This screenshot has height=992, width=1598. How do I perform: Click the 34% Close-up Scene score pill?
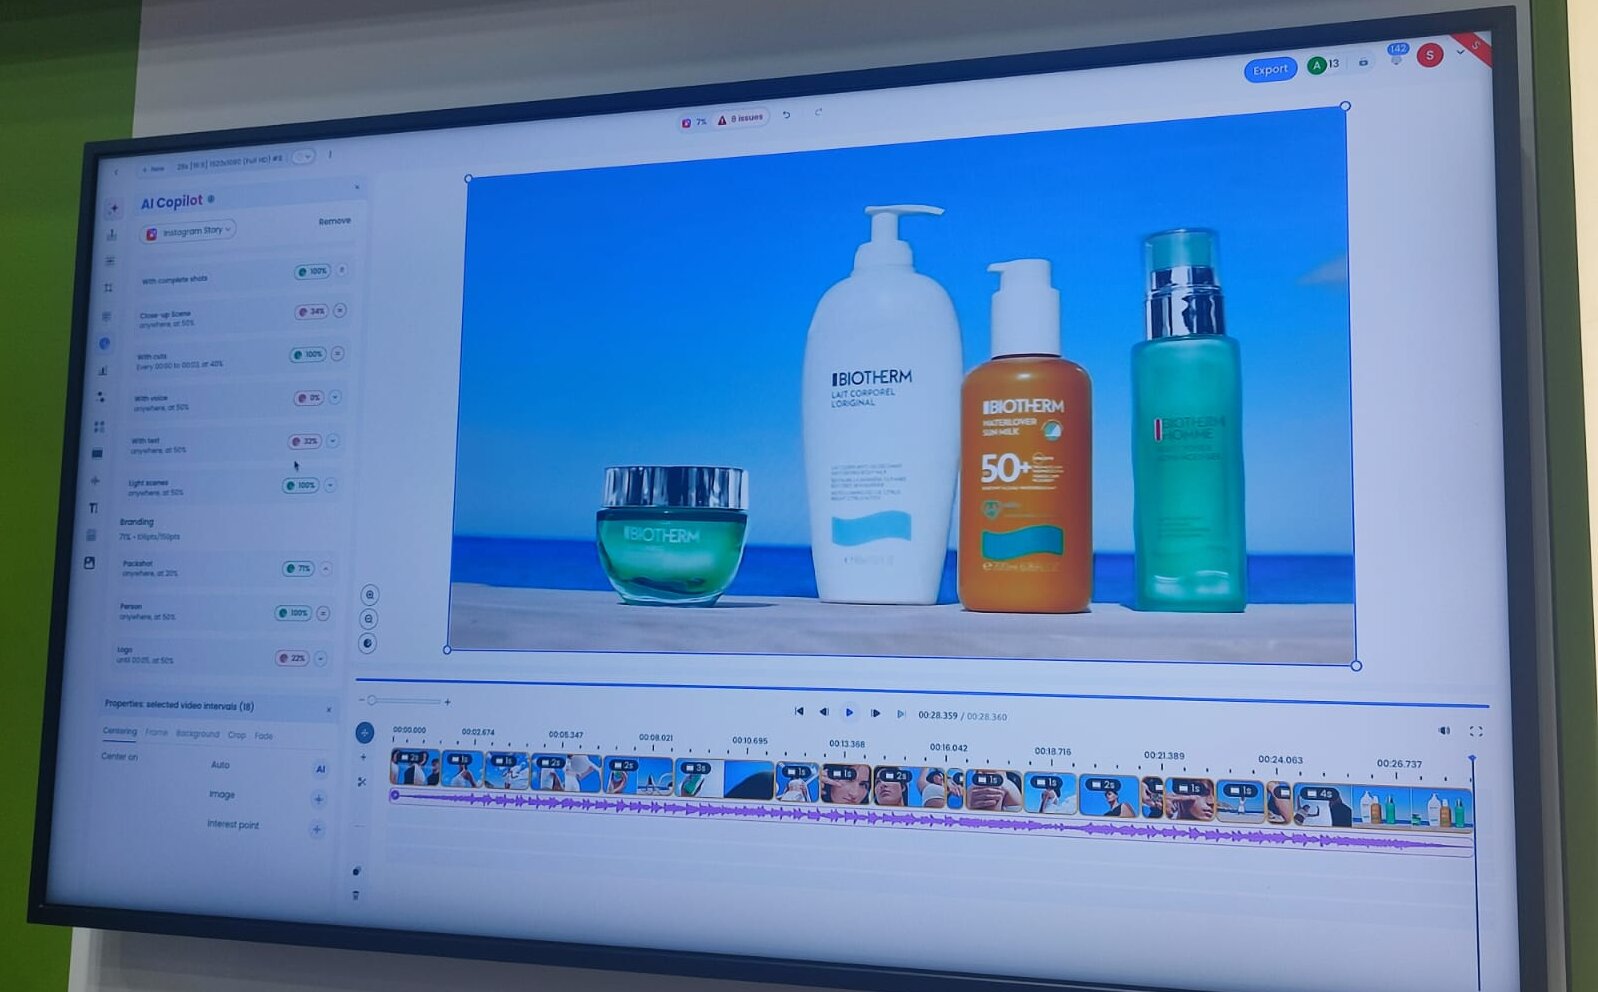point(311,312)
